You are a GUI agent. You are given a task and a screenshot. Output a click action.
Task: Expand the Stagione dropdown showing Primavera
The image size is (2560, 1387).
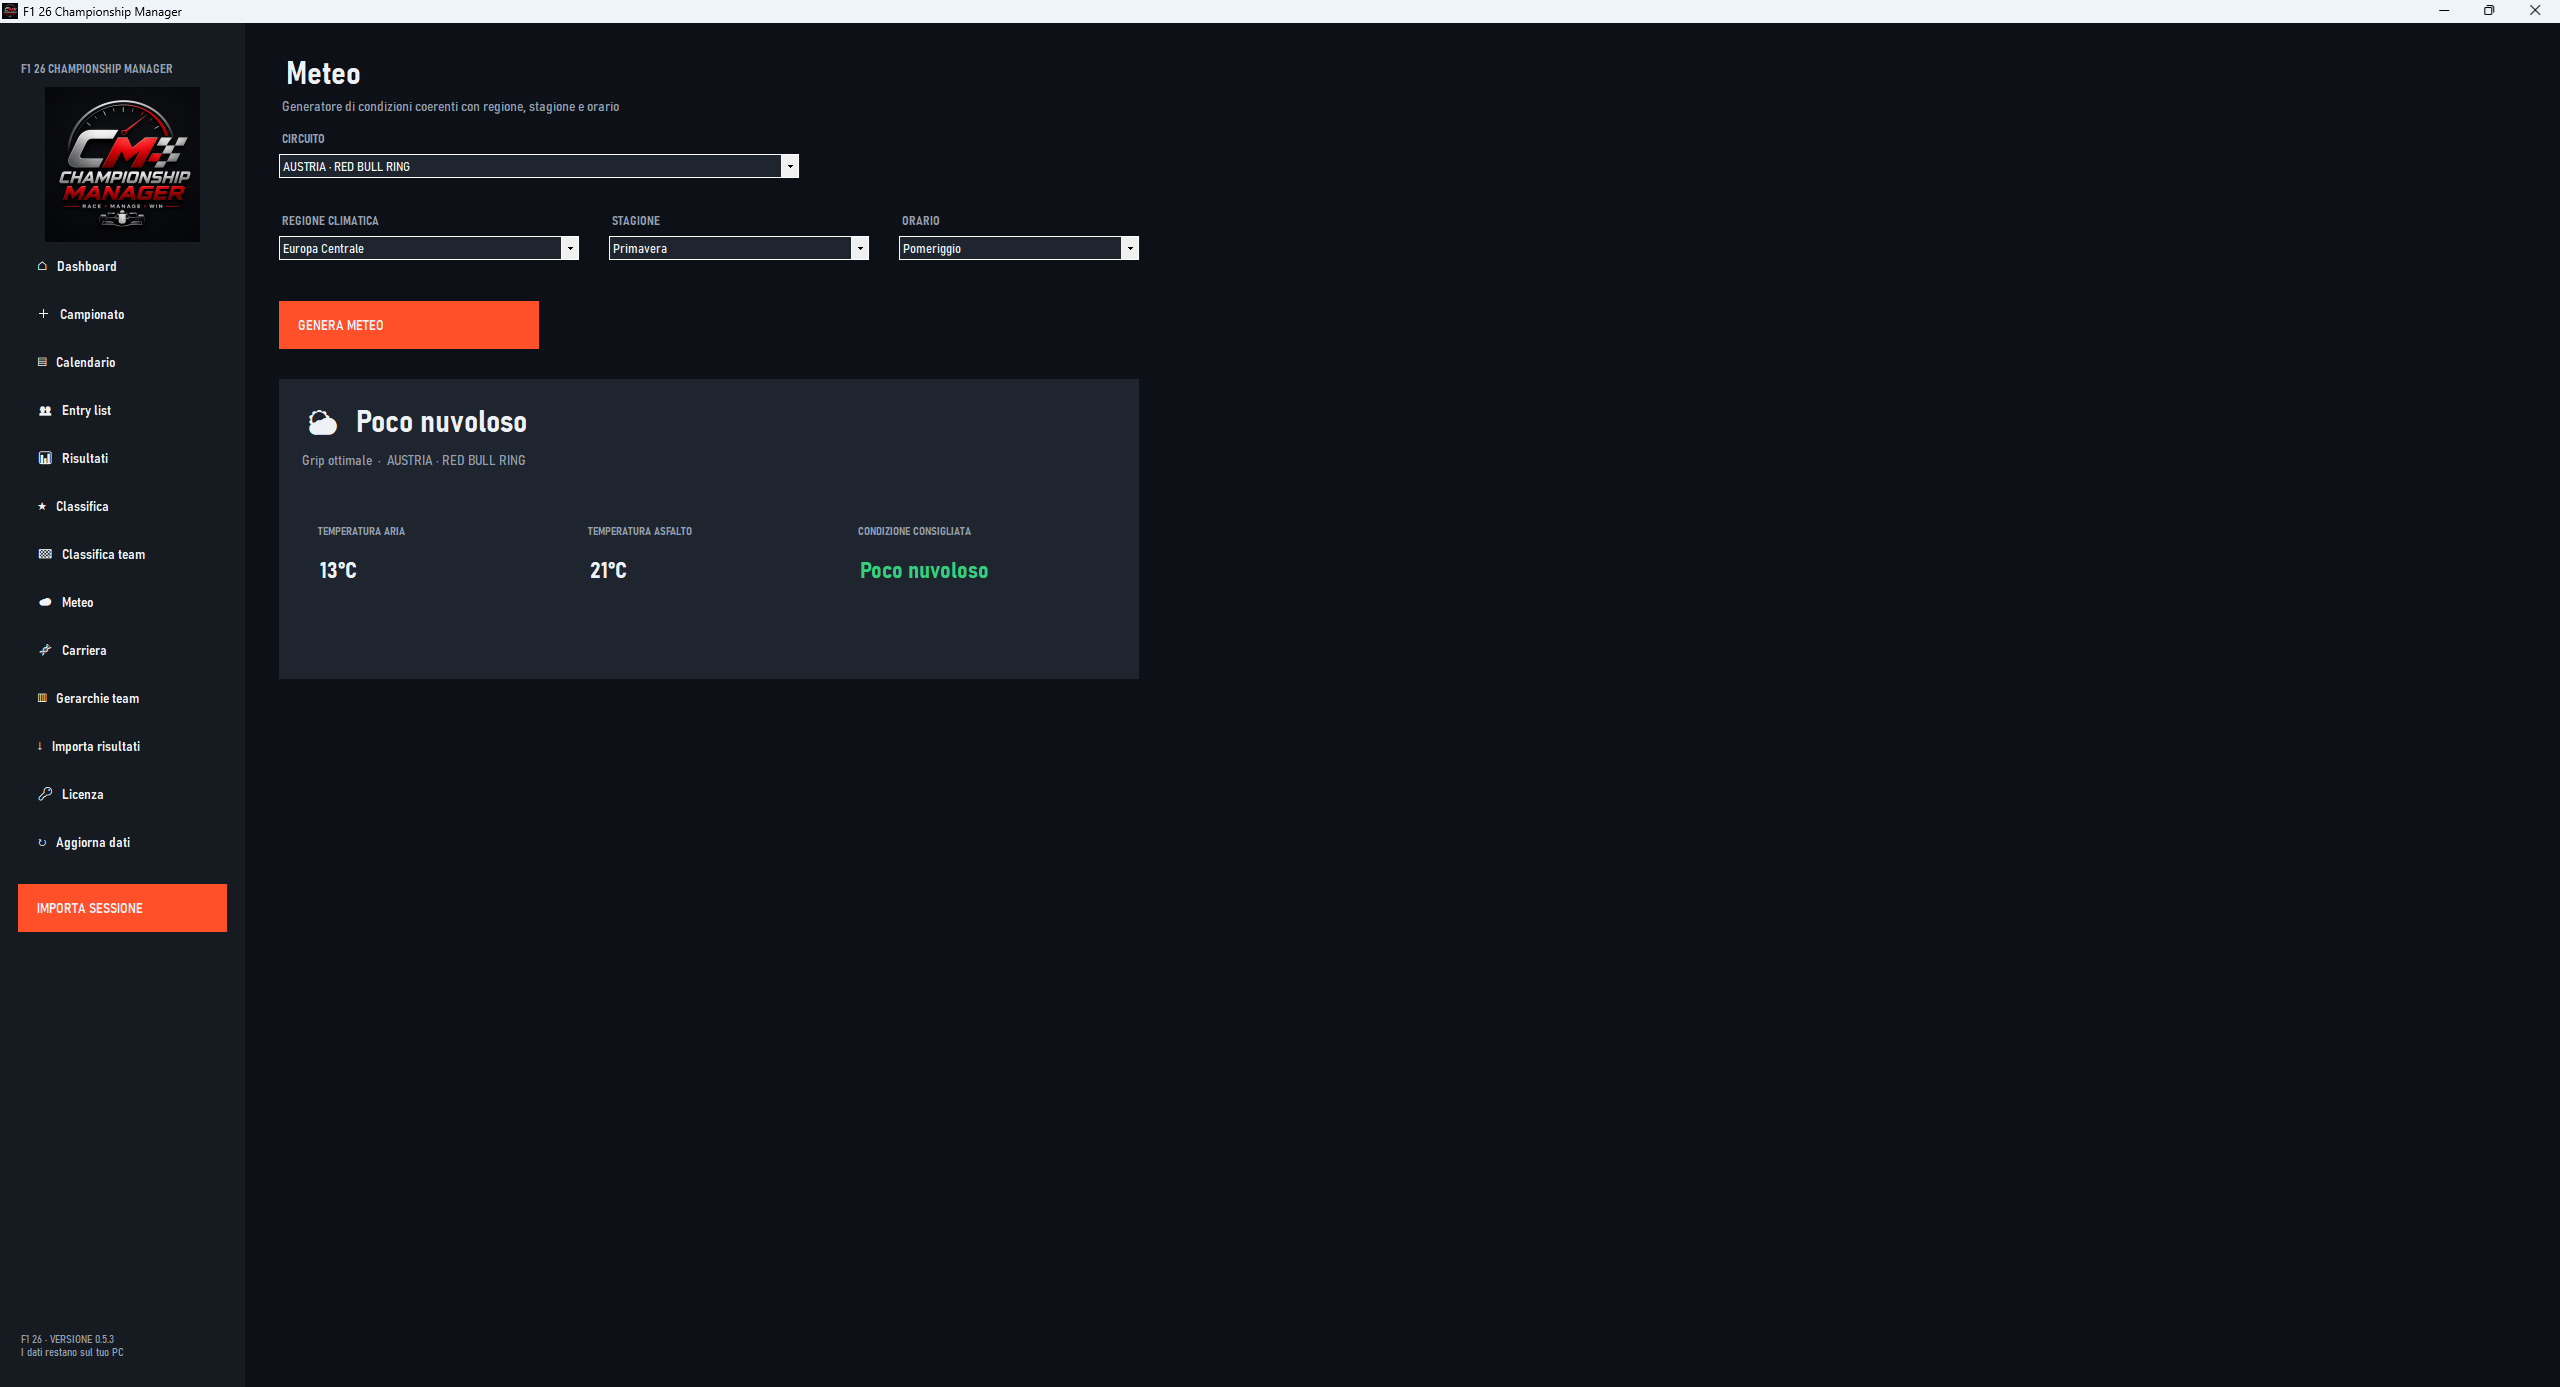[739, 248]
